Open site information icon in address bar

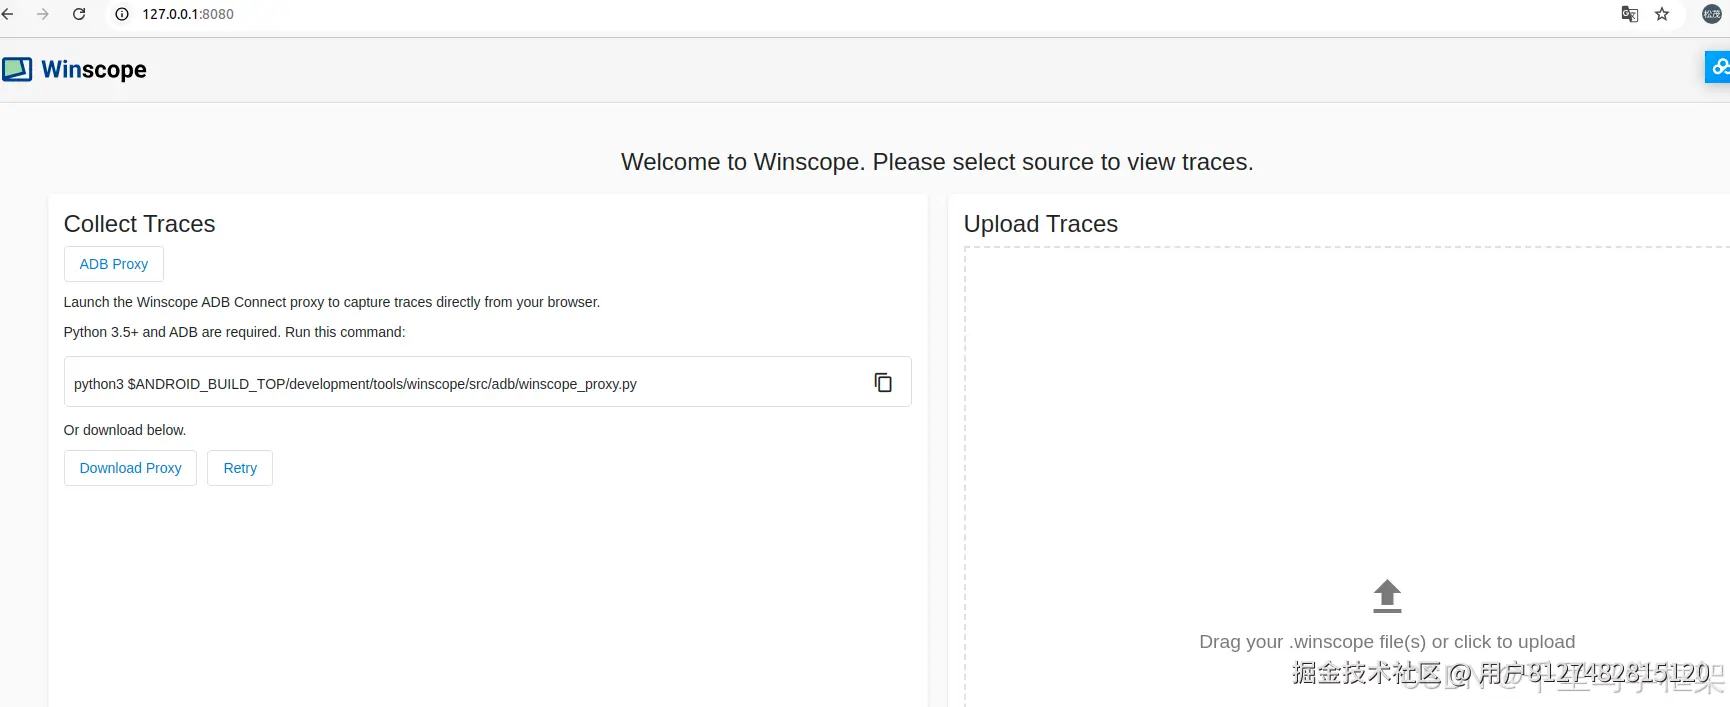click(122, 14)
